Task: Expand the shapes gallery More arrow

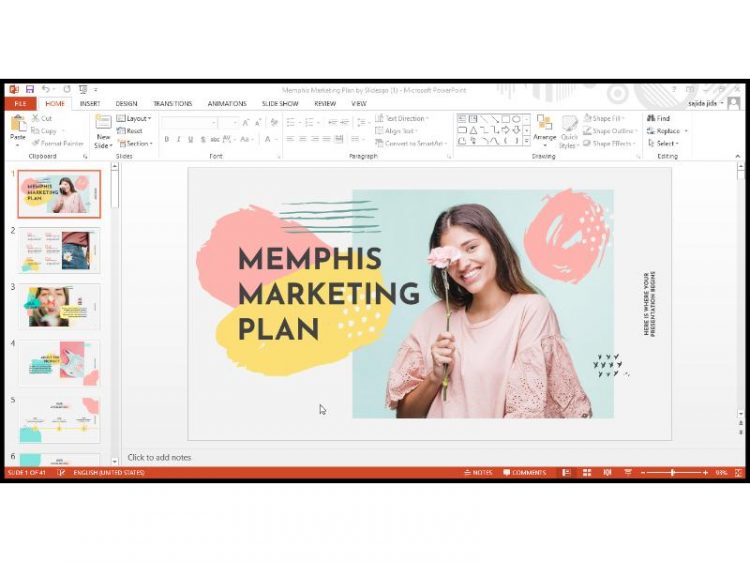Action: [526, 141]
